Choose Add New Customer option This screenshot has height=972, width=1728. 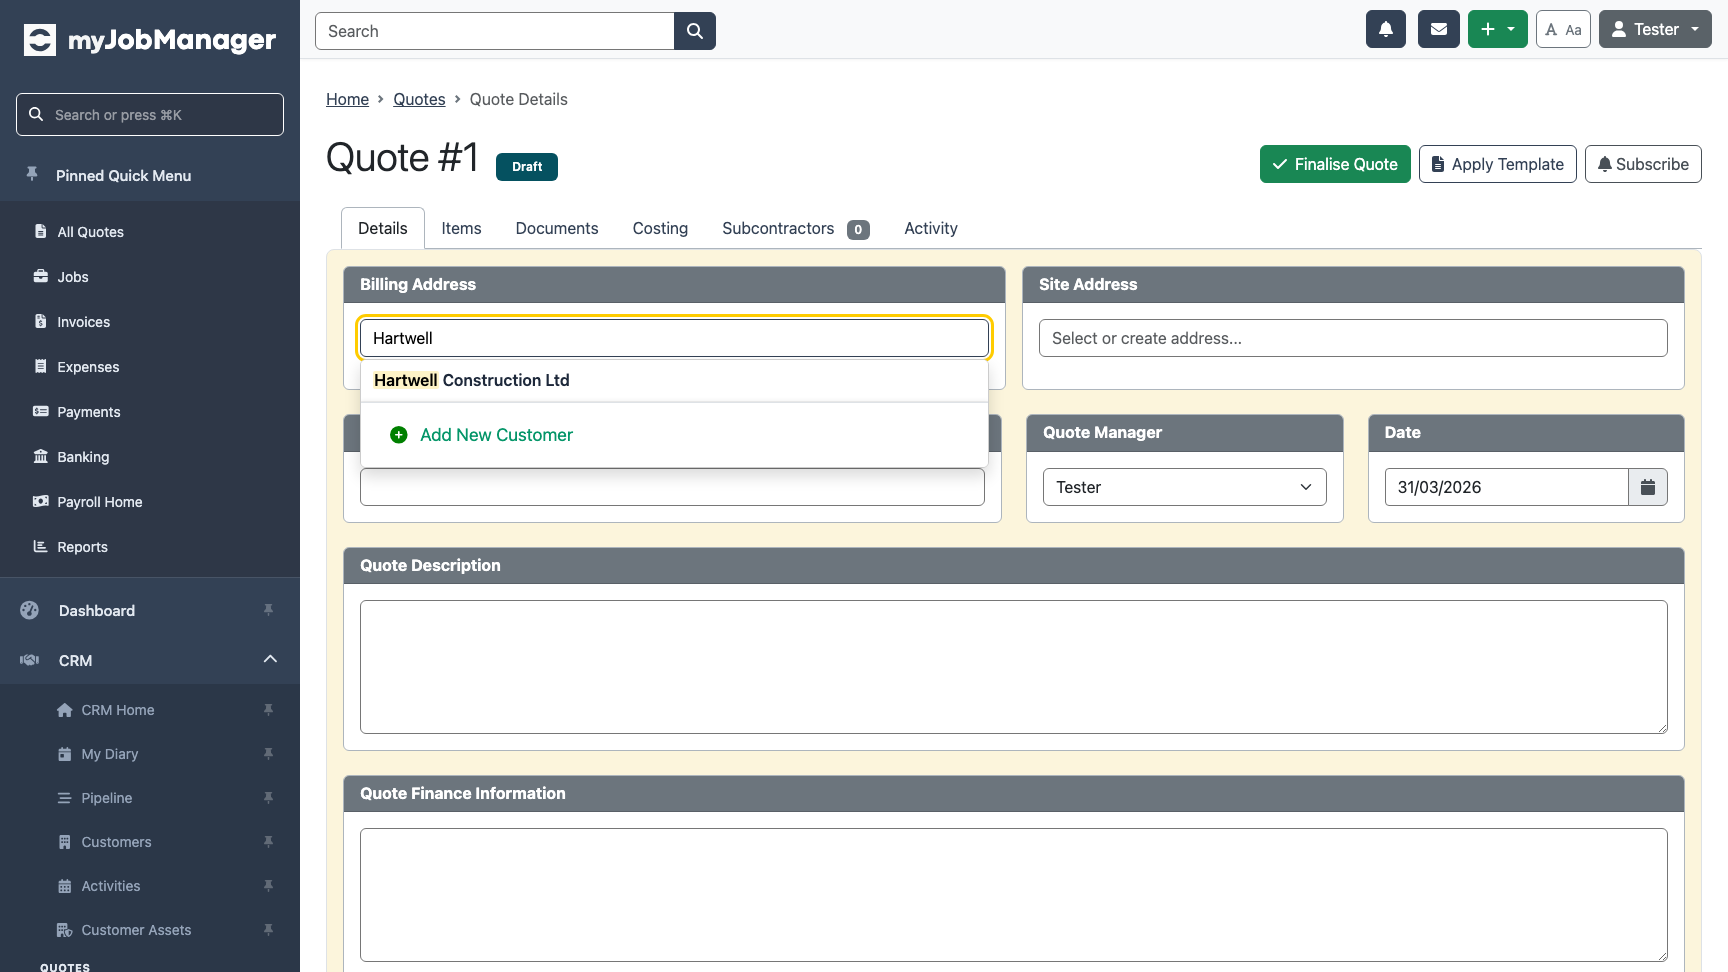(x=674, y=435)
